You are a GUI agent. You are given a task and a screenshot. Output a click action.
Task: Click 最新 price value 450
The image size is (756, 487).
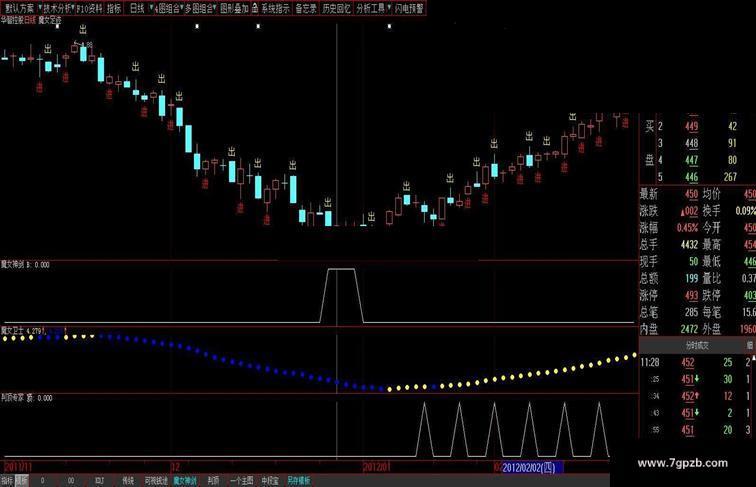pos(691,194)
